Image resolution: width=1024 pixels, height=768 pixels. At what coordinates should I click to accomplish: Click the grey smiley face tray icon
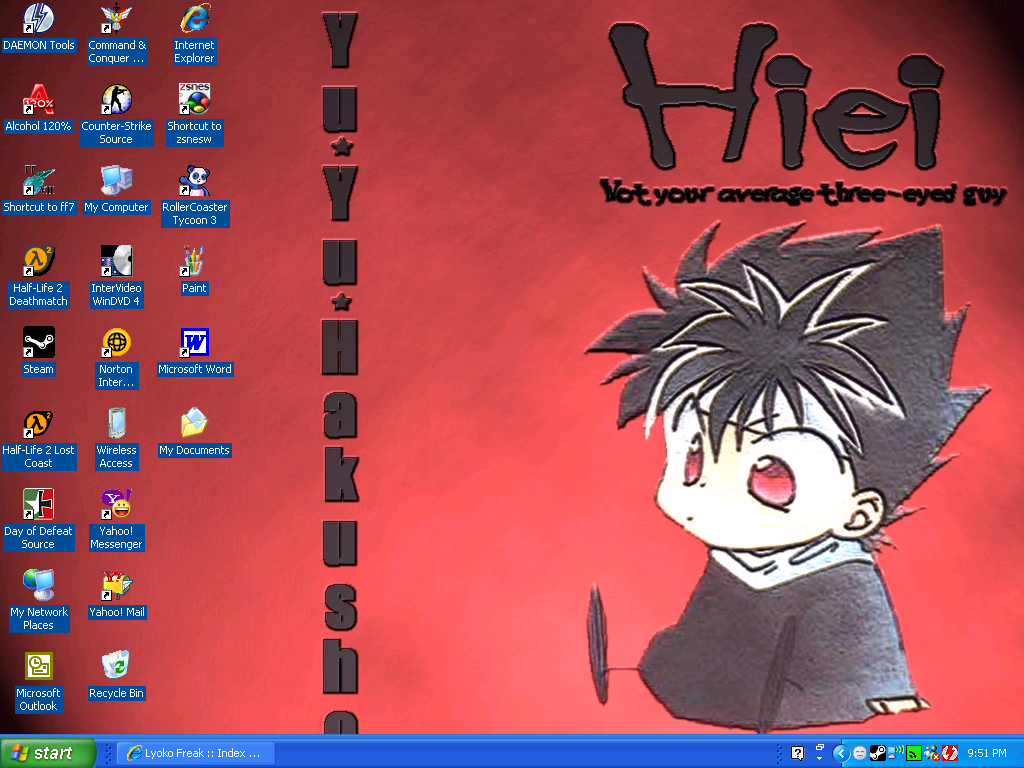click(x=860, y=753)
